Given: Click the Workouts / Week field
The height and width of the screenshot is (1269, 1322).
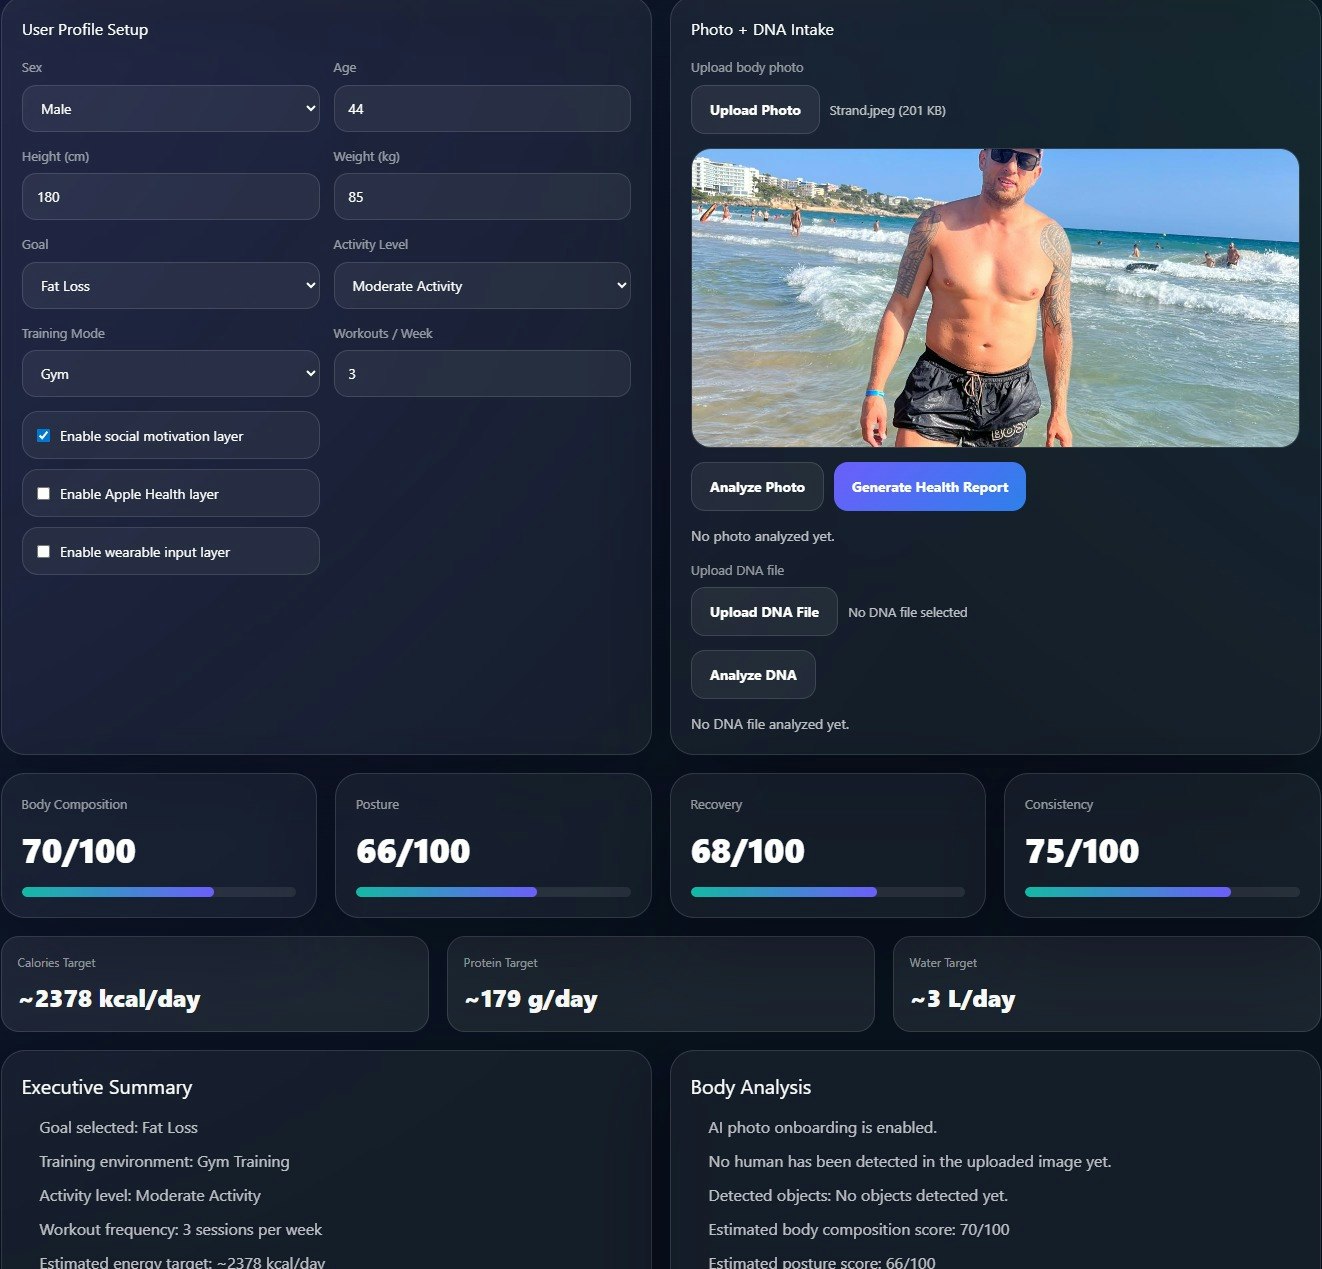Looking at the screenshot, I should tap(481, 373).
